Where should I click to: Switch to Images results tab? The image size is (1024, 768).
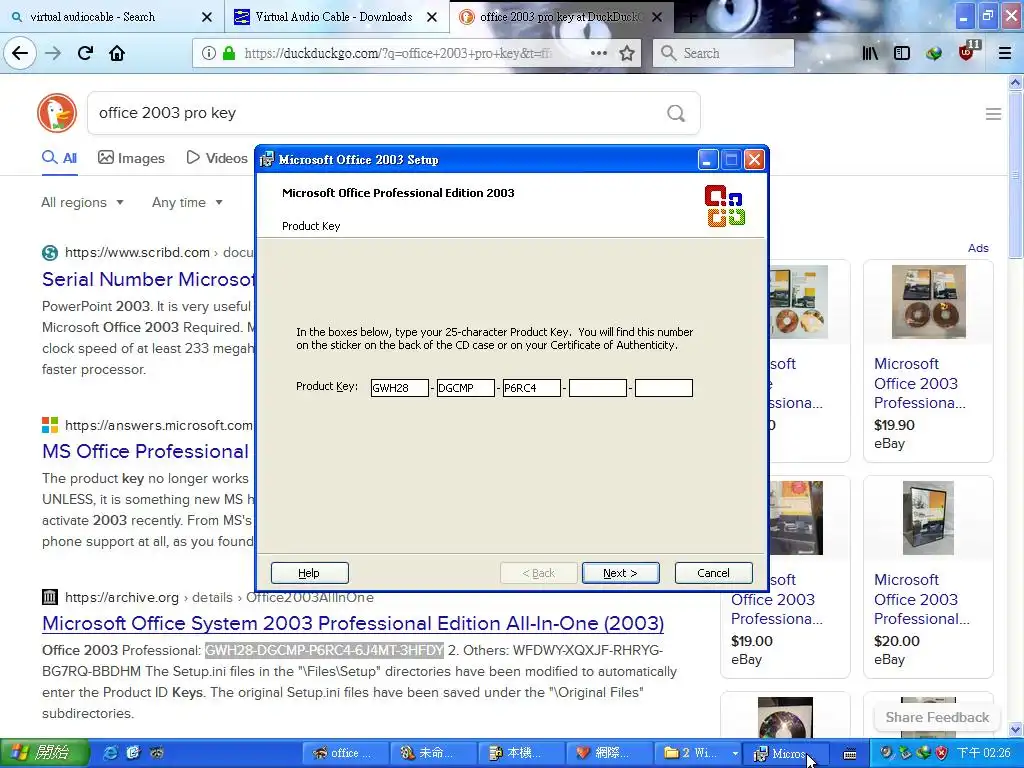(x=131, y=158)
